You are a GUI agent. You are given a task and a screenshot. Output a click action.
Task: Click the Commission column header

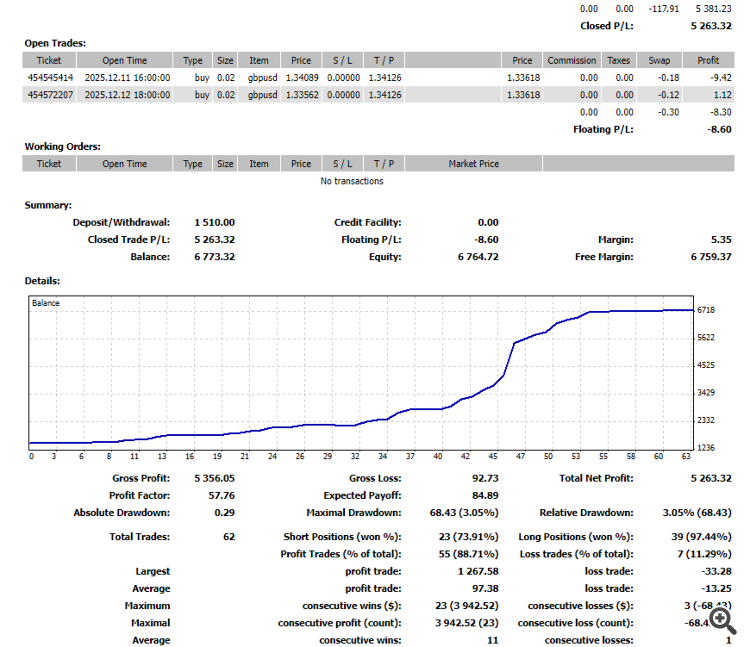(x=572, y=60)
